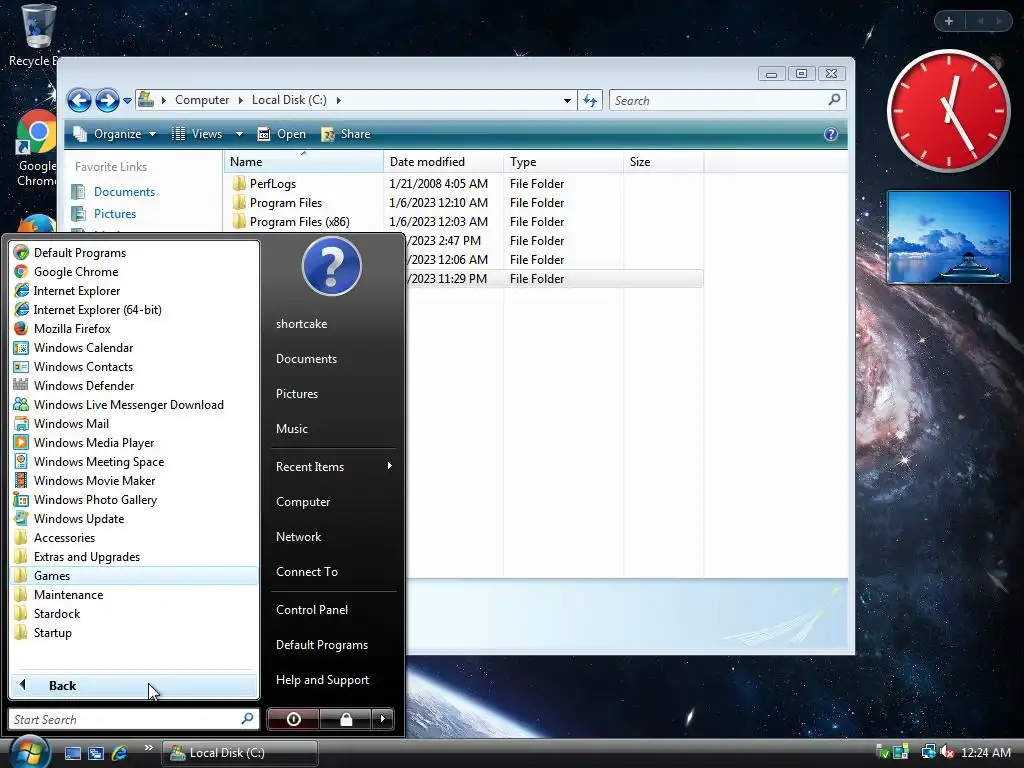Screen dimensions: 1024x768
Task: Go Back to the main Start menu
Action: pyautogui.click(x=135, y=685)
